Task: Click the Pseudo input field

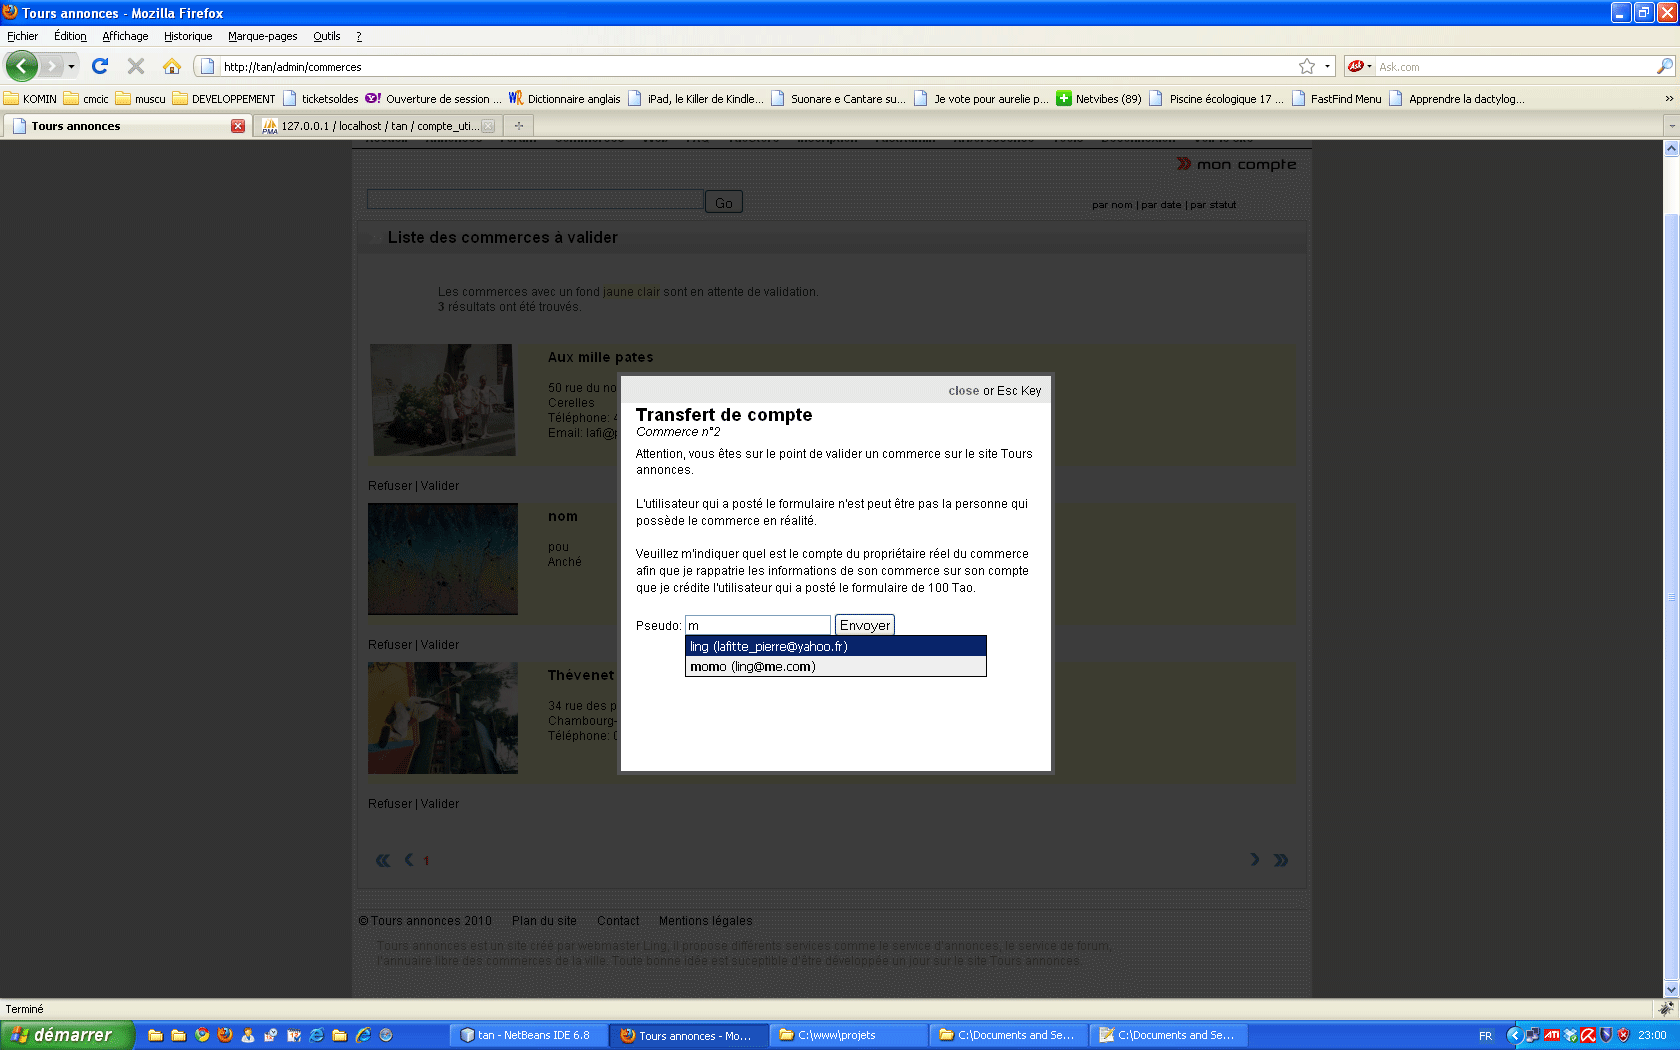Action: pos(758,625)
